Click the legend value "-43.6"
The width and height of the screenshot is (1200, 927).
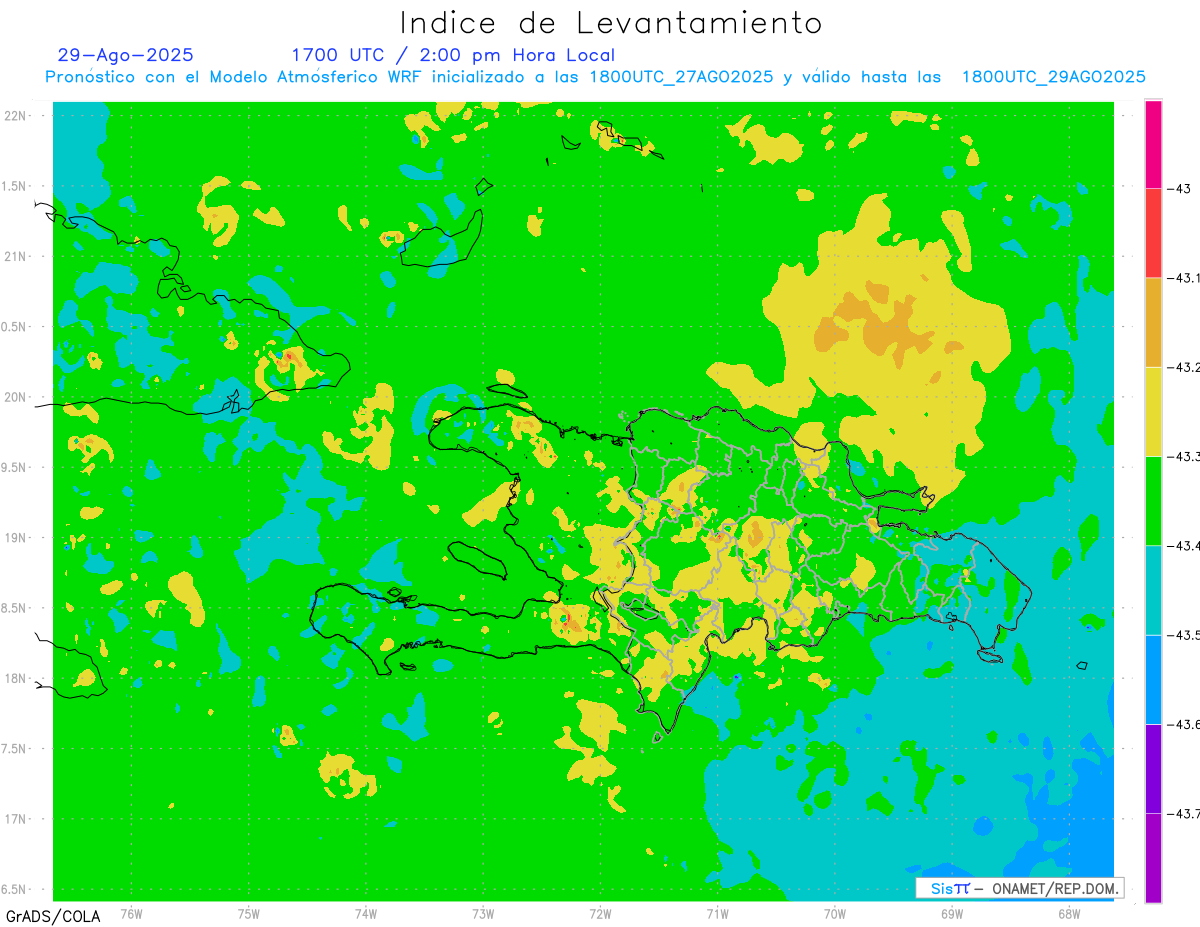(x=1183, y=724)
